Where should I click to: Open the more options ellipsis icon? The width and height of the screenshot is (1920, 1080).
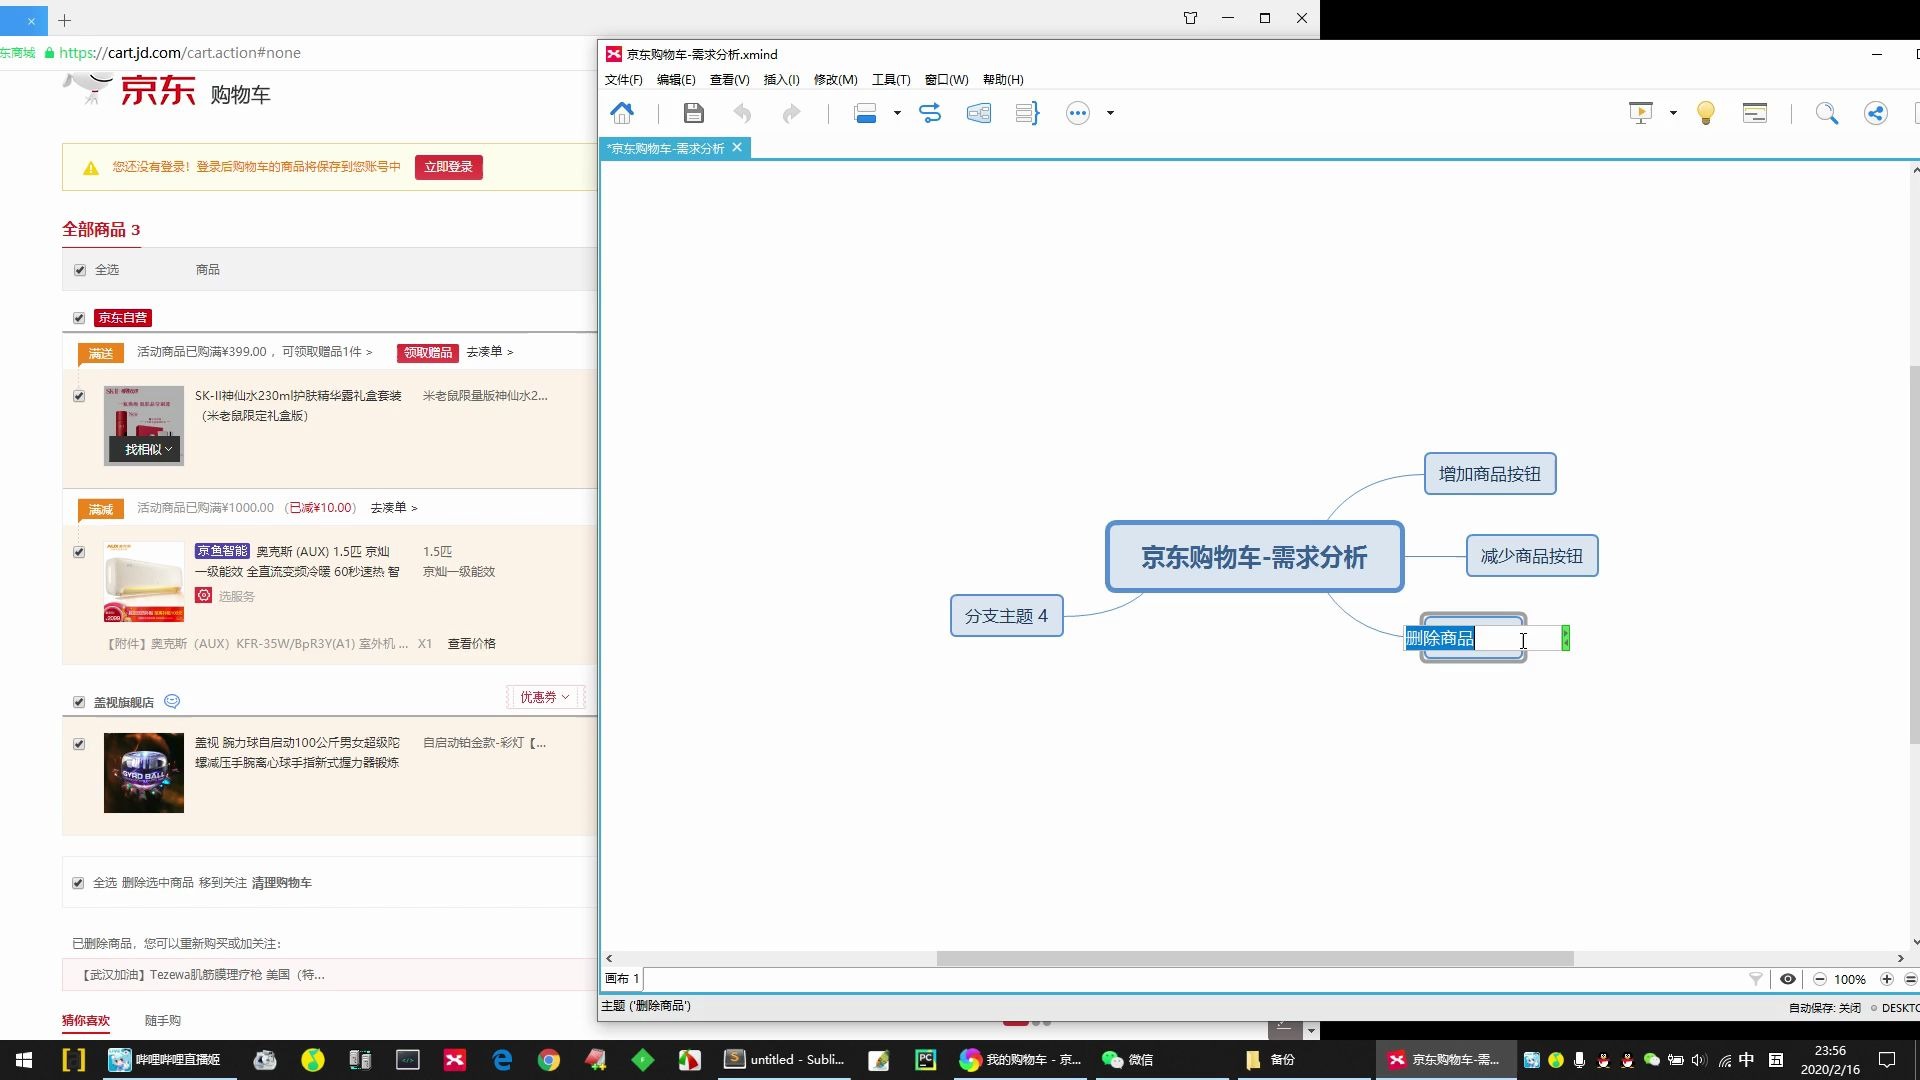tap(1077, 113)
